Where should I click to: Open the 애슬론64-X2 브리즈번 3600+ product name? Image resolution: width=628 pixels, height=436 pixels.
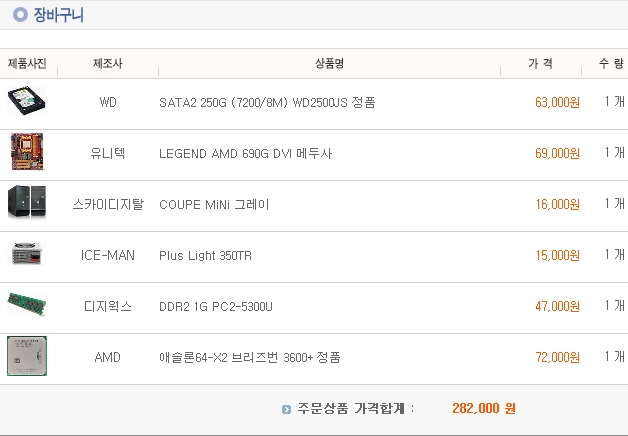click(250, 357)
